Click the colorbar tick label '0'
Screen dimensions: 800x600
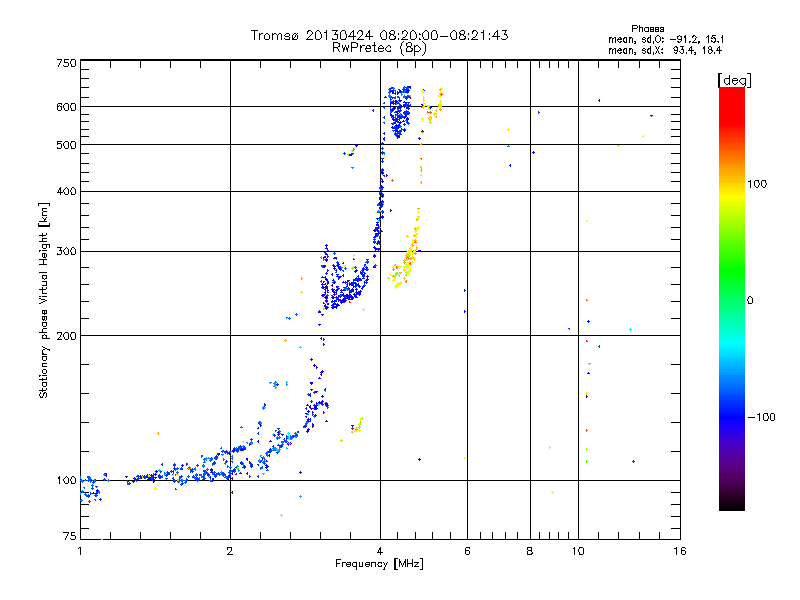pos(750,301)
